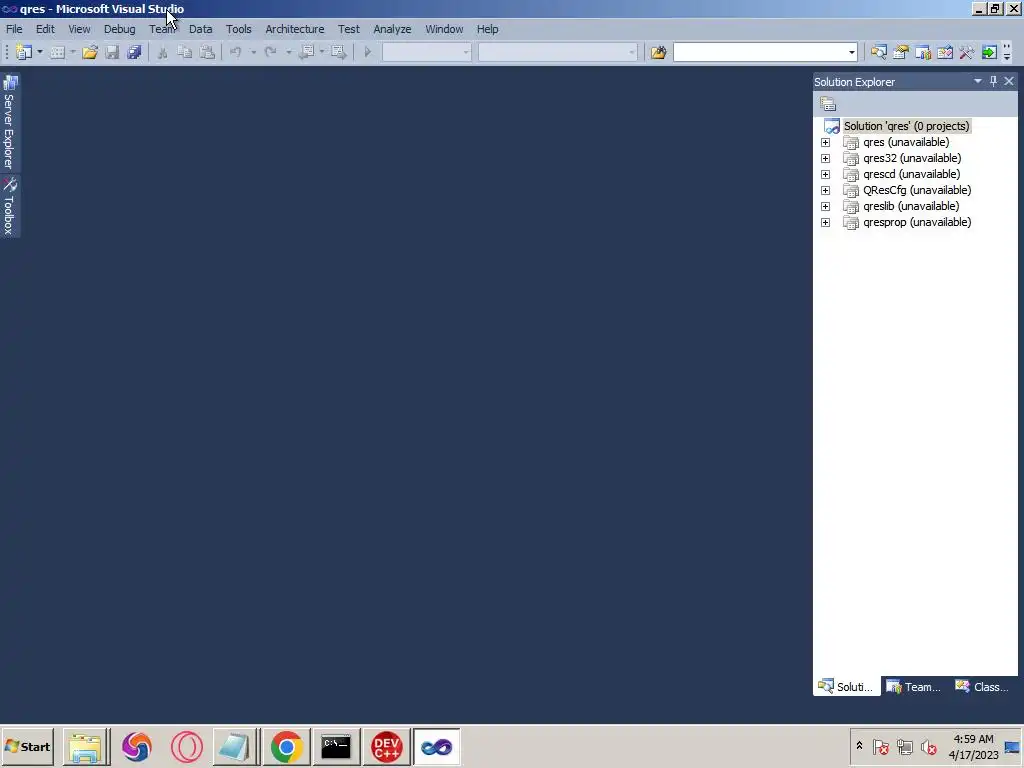
Task: Click the New Project toolbar icon
Action: [x=24, y=52]
